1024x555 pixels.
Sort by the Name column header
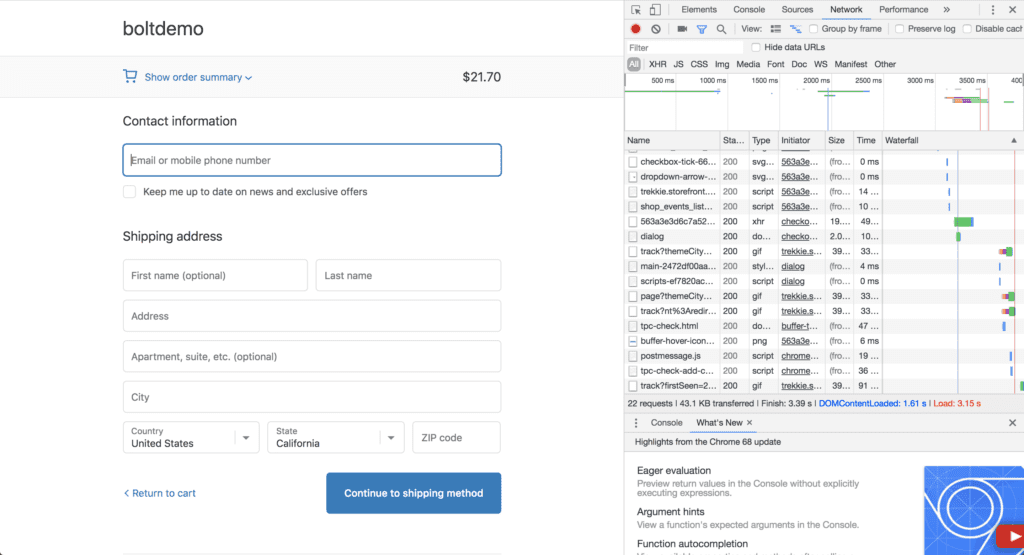(672, 140)
